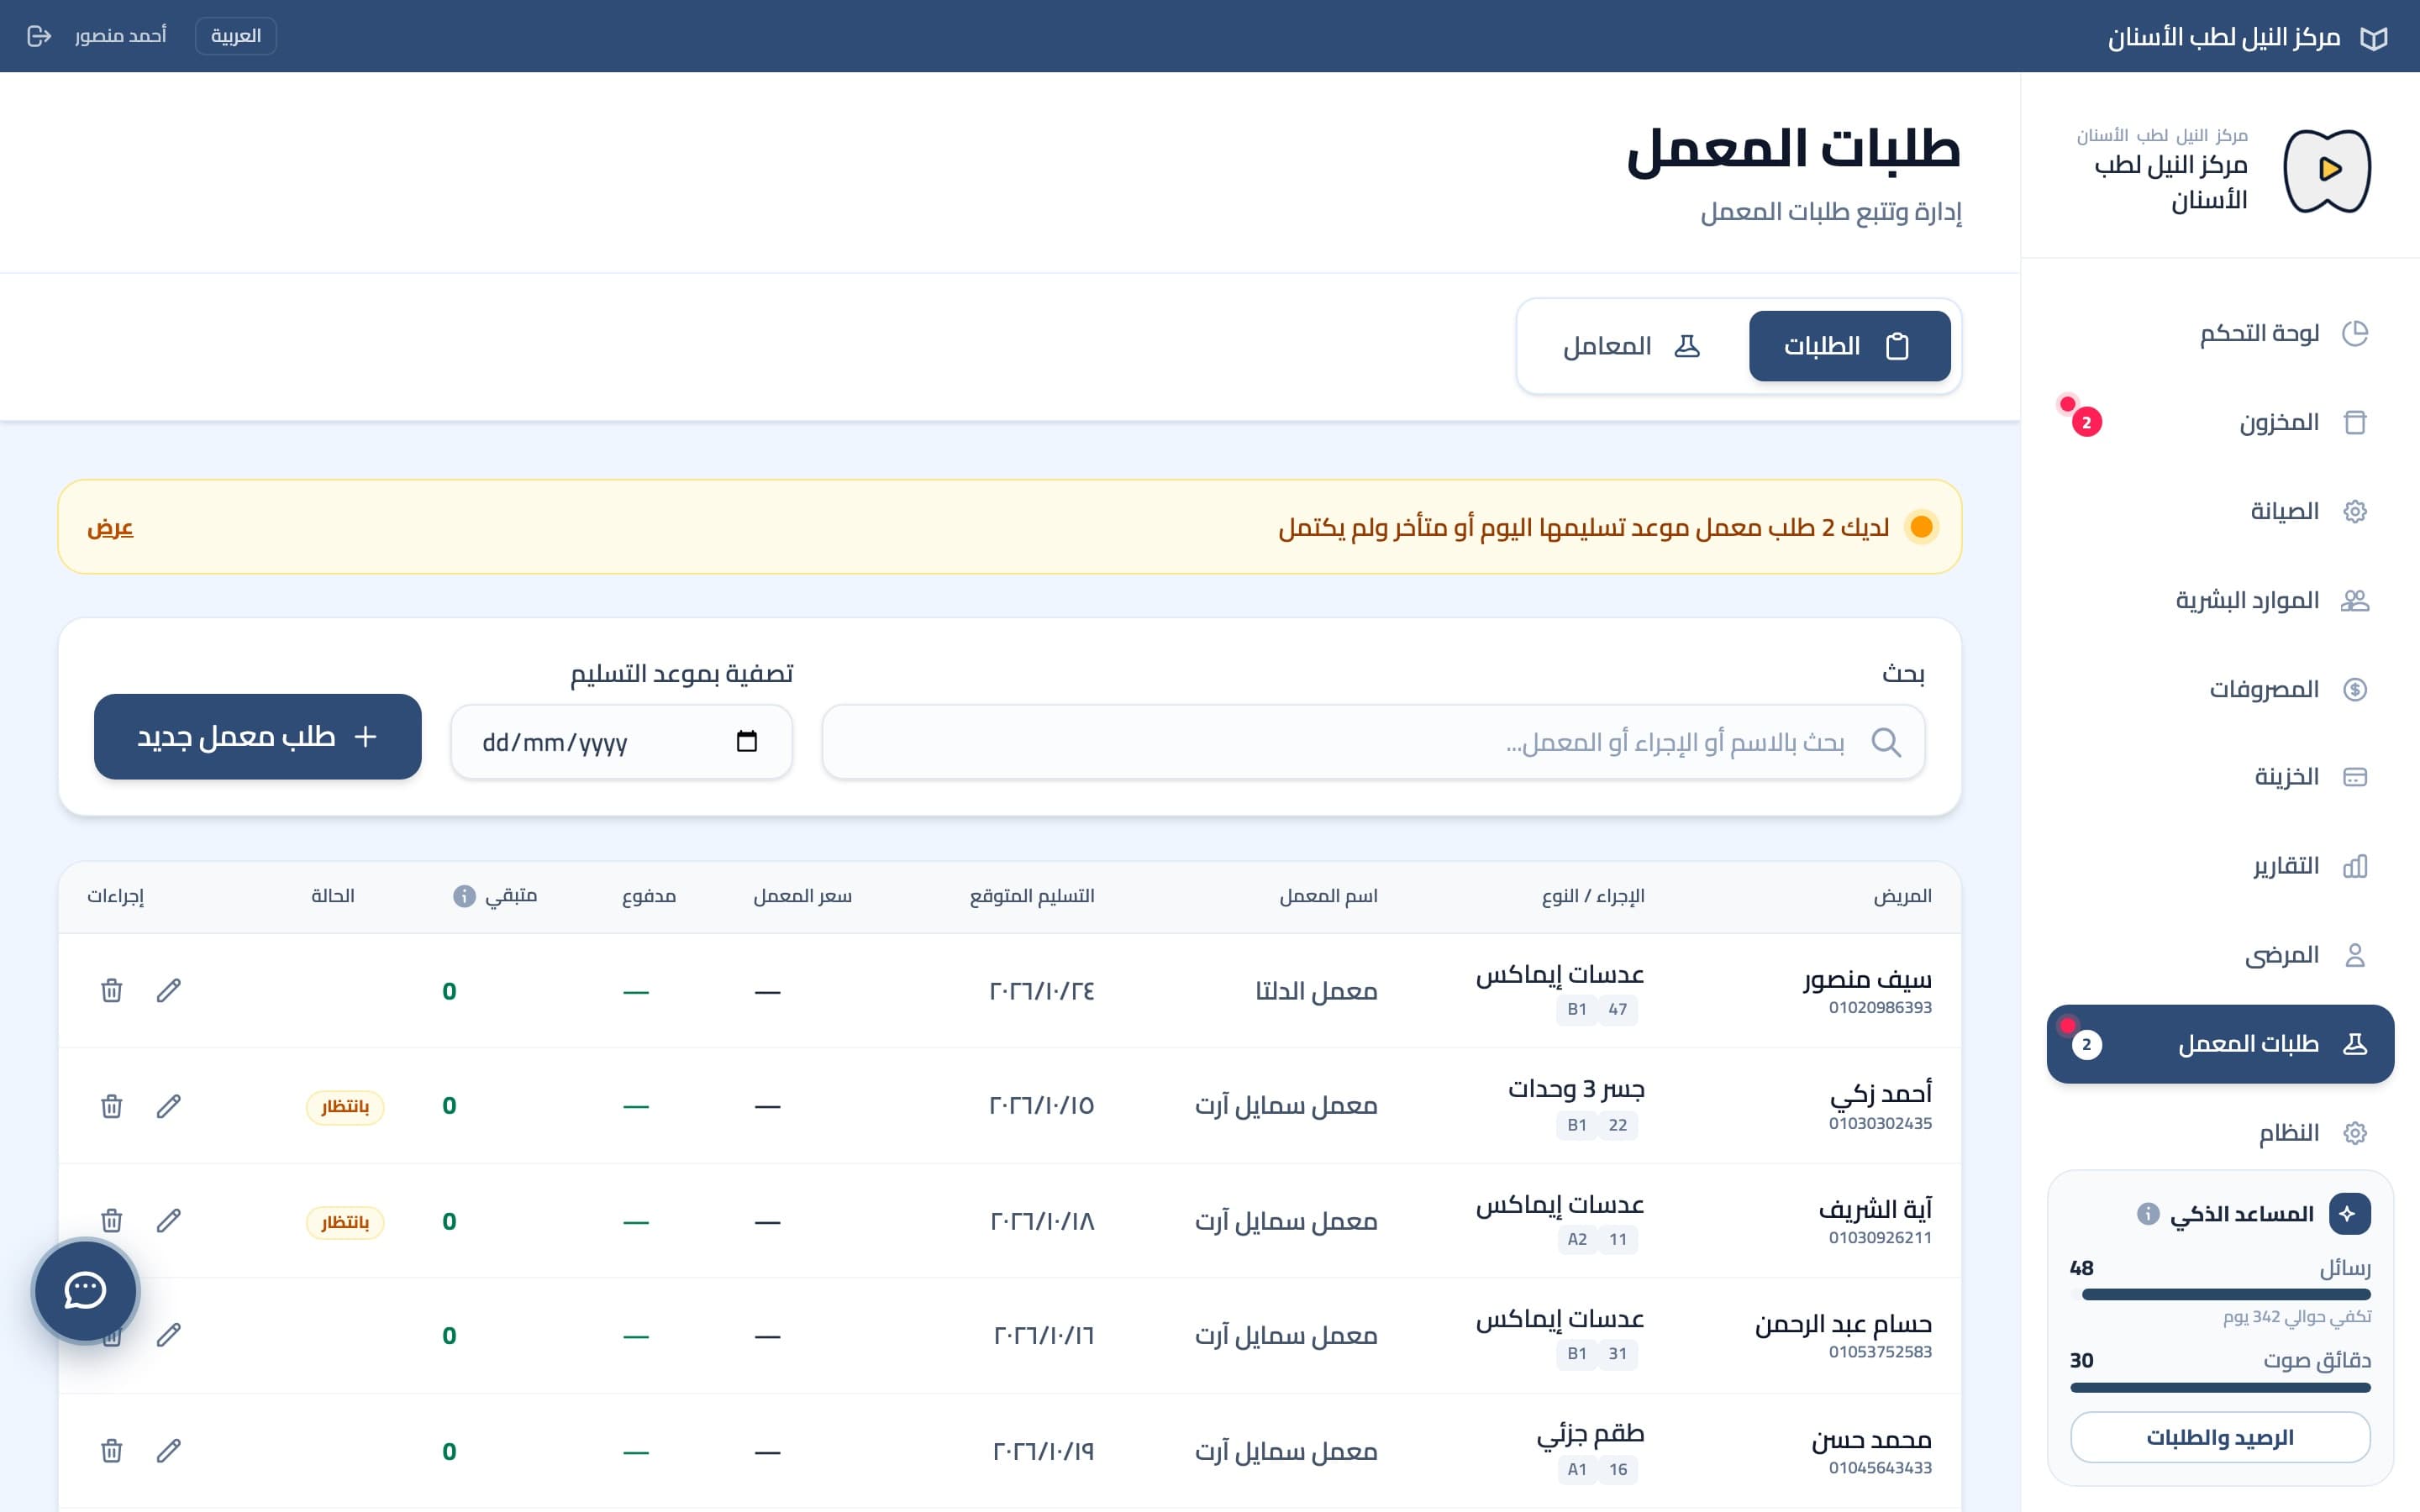Open الخزينة sidebar item
The width and height of the screenshot is (2420, 1512).
(2220, 777)
